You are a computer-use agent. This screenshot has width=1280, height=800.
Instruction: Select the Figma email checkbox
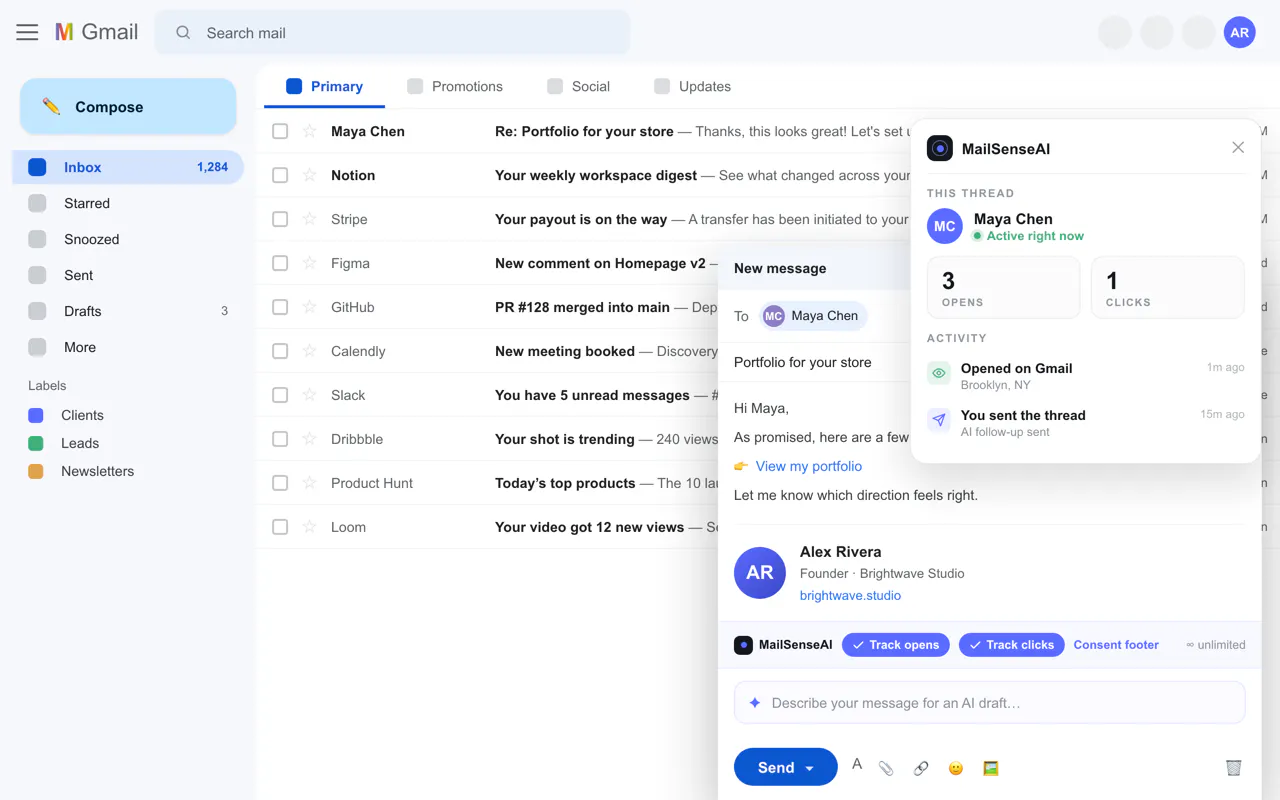(x=280, y=263)
